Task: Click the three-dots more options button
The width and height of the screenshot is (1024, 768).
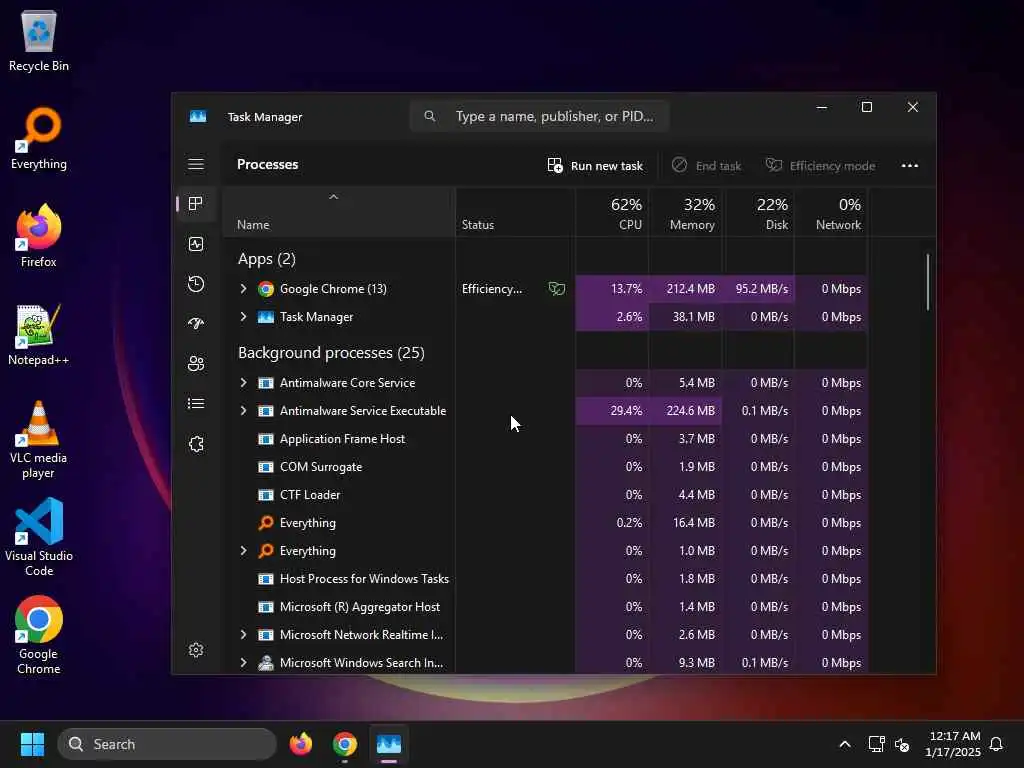Action: [x=909, y=166]
